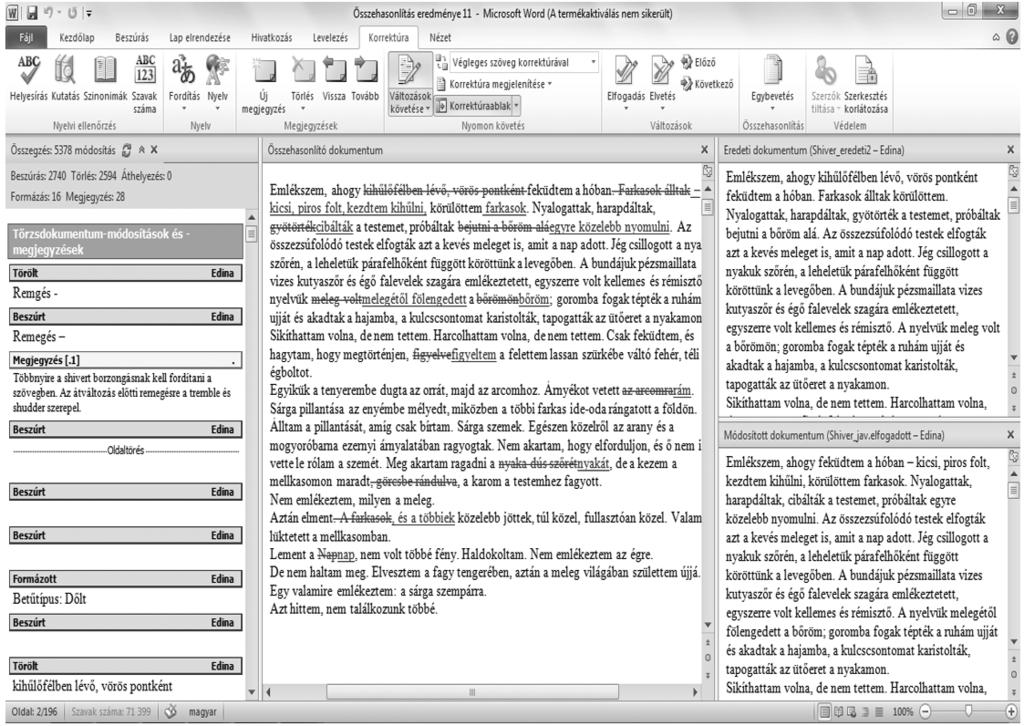Click the proofing status icon in status bar

click(x=170, y=712)
